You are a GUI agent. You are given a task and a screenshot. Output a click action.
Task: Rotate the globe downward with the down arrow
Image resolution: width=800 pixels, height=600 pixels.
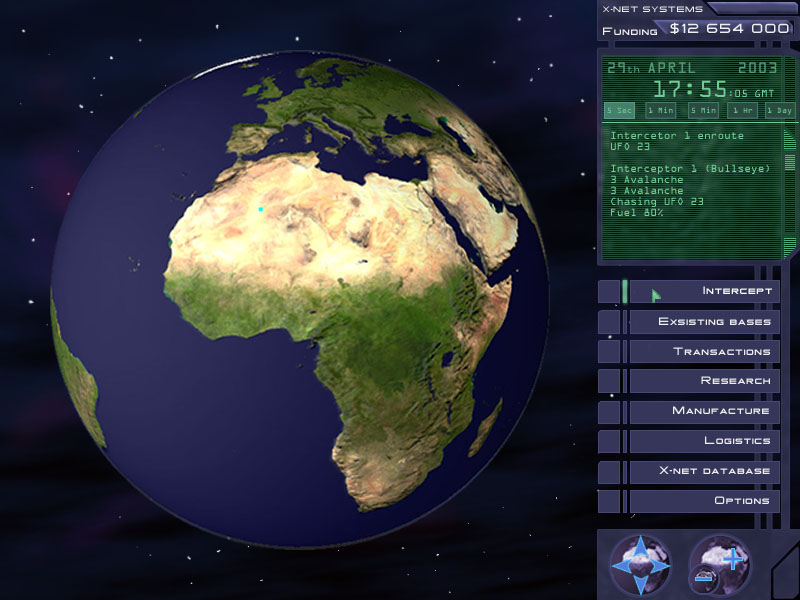(x=641, y=583)
